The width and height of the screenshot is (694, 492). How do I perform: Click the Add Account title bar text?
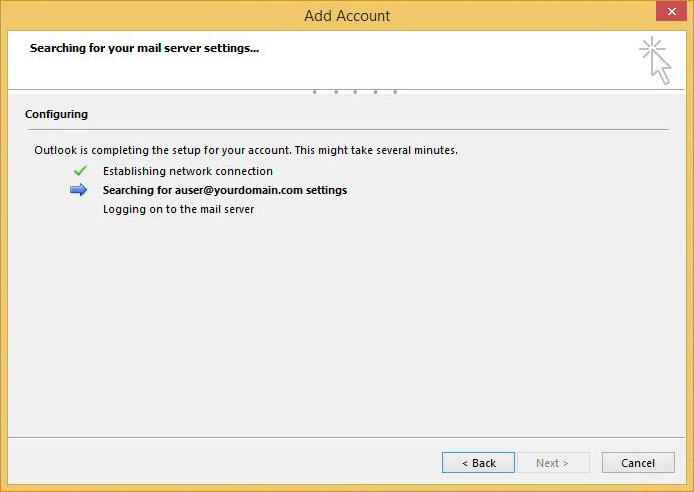(x=347, y=15)
